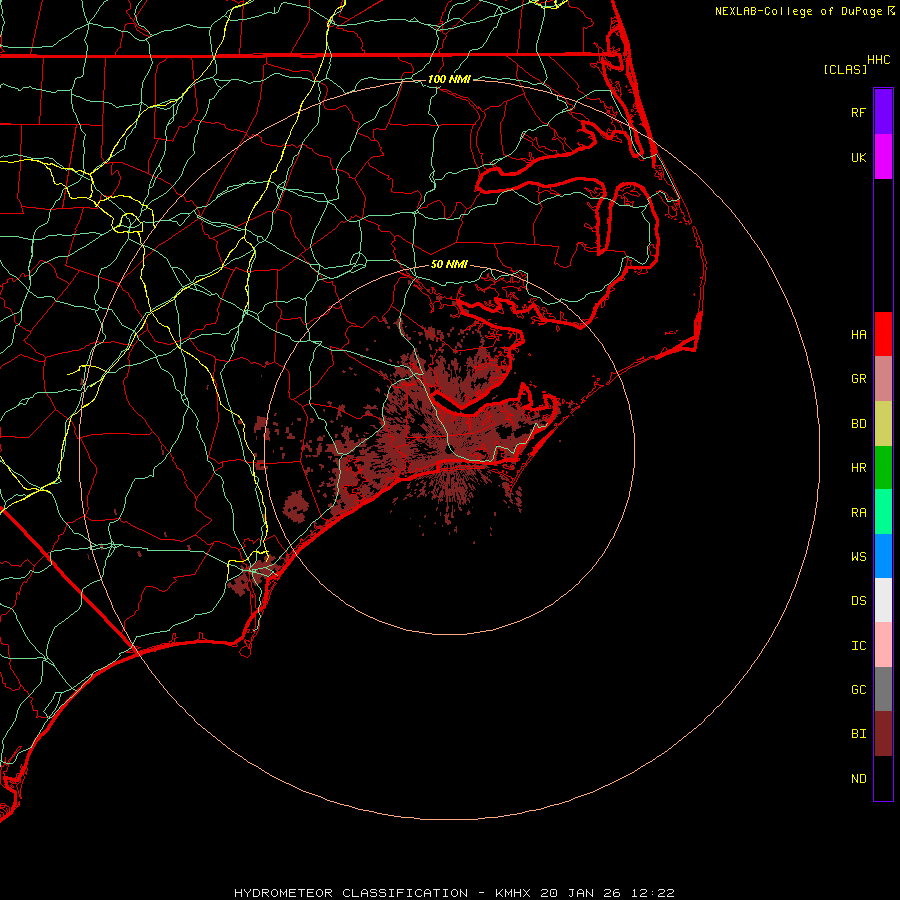Click the GR legend label
This screenshot has height=900, width=900.
[x=858, y=379]
